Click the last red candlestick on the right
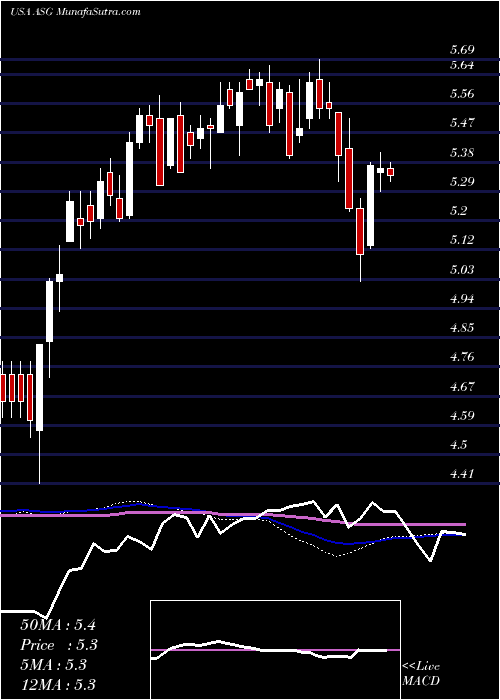The image size is (500, 700). point(391,172)
